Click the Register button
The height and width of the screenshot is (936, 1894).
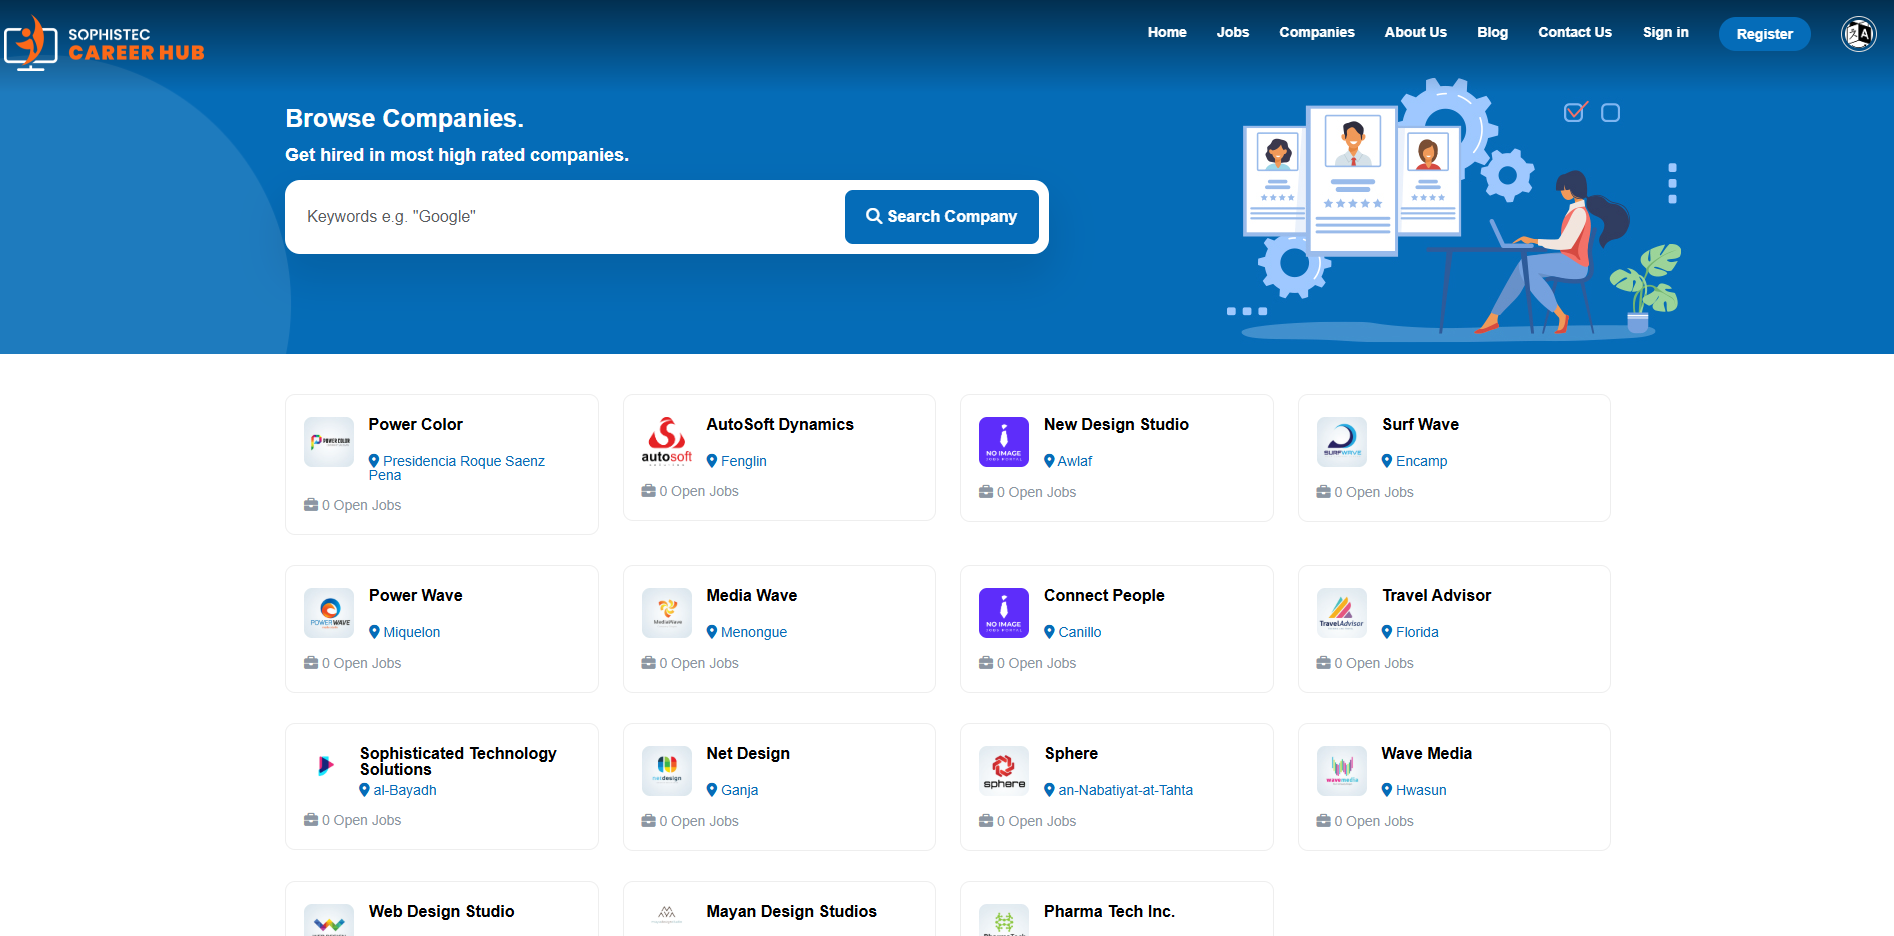pos(1765,34)
